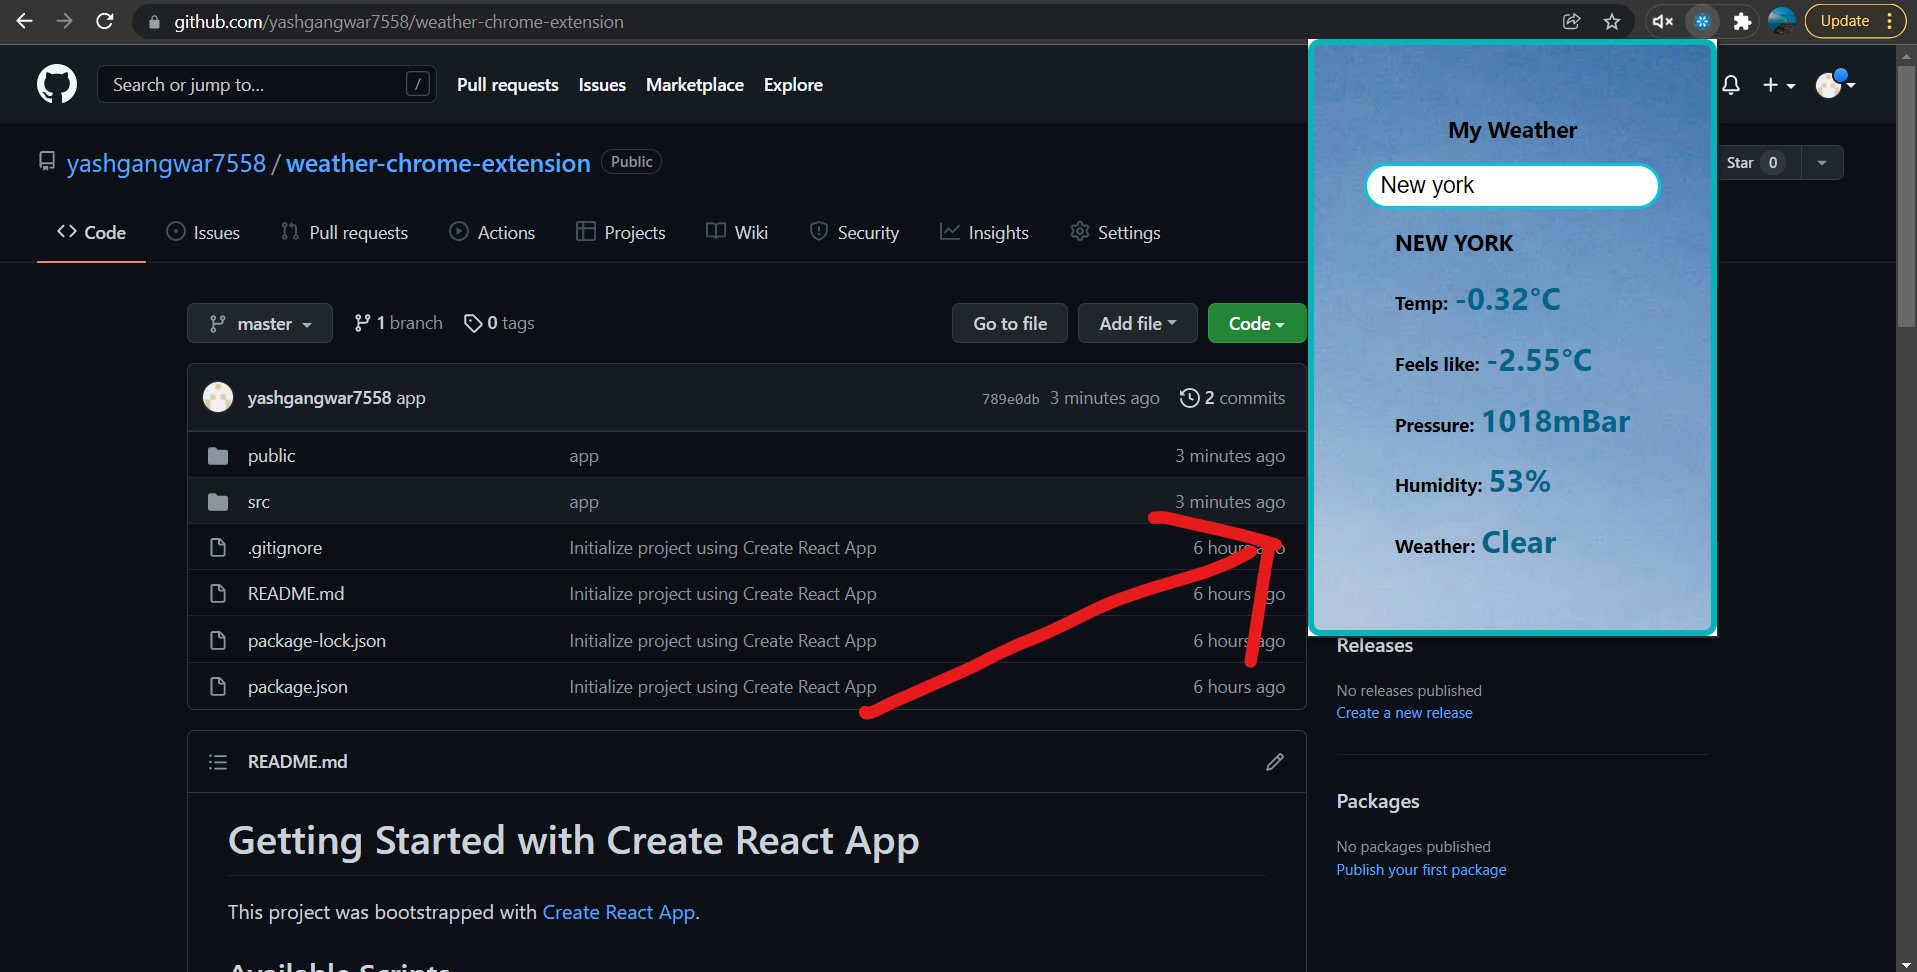The width and height of the screenshot is (1917, 972).
Task: Follow the Create React App link
Action: (619, 912)
